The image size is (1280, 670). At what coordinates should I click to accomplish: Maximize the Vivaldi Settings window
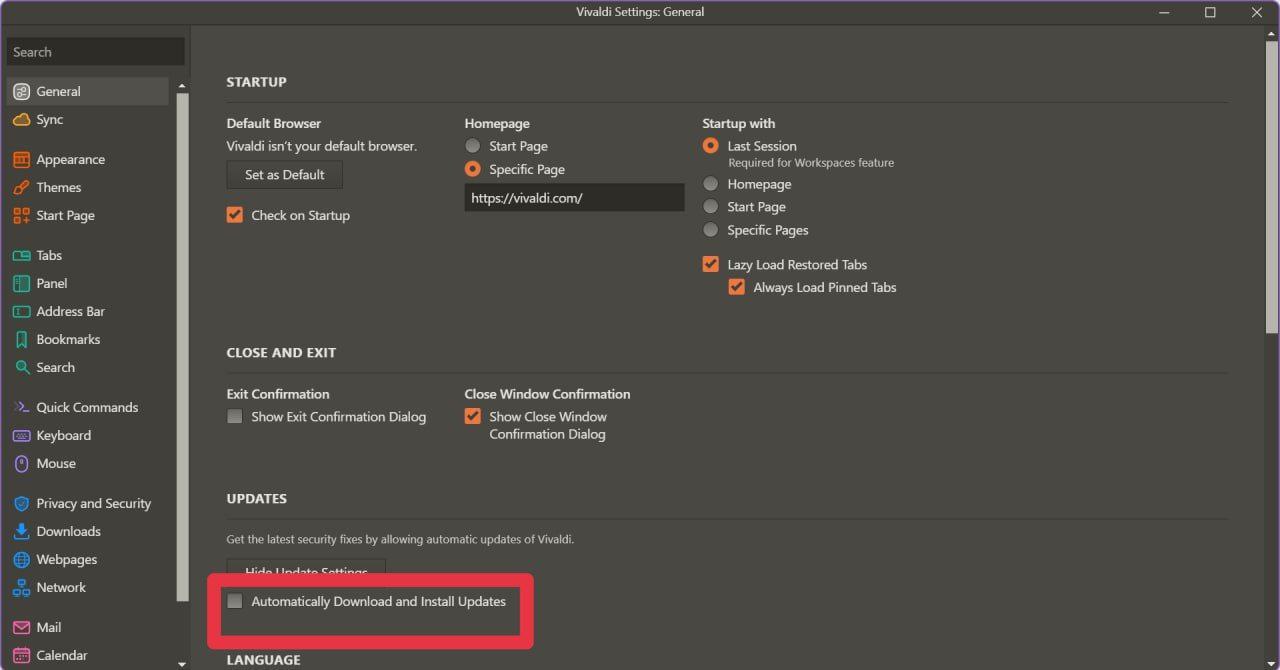(1210, 12)
